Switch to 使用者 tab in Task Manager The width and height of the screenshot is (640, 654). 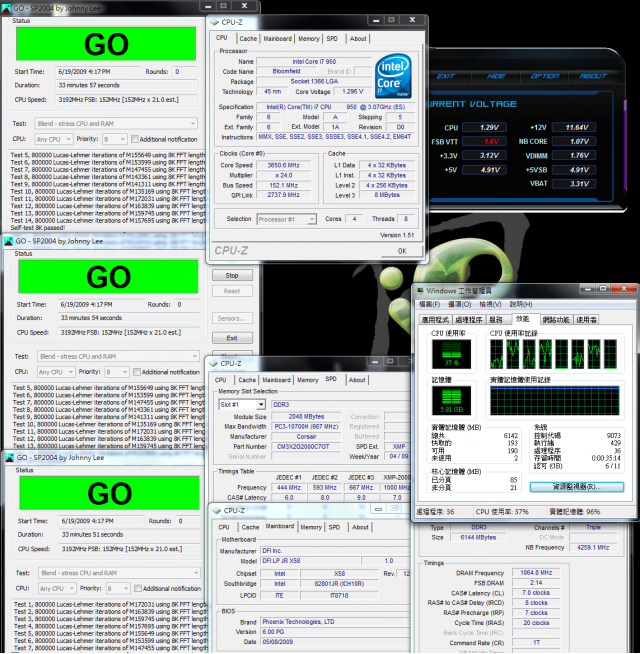[x=587, y=319]
